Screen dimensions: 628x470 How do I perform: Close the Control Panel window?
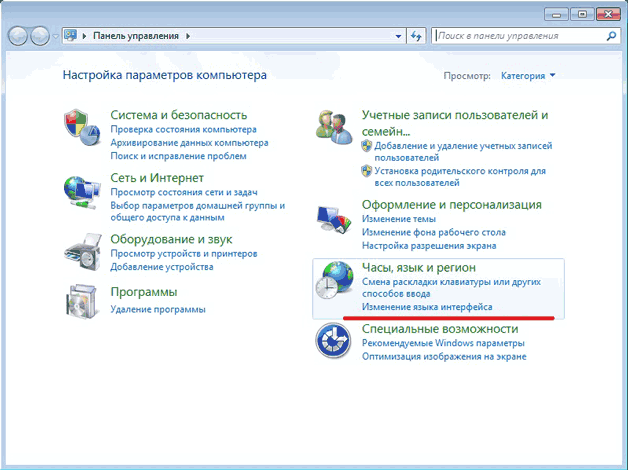(x=608, y=15)
